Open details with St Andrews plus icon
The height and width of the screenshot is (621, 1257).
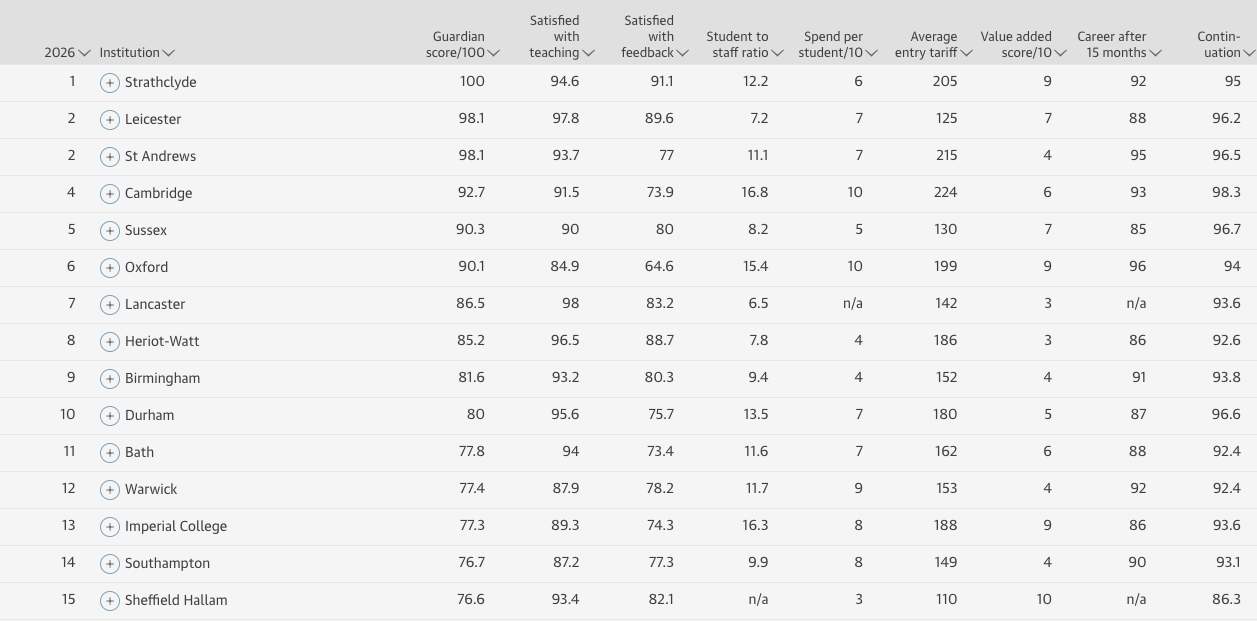pyautogui.click(x=110, y=157)
